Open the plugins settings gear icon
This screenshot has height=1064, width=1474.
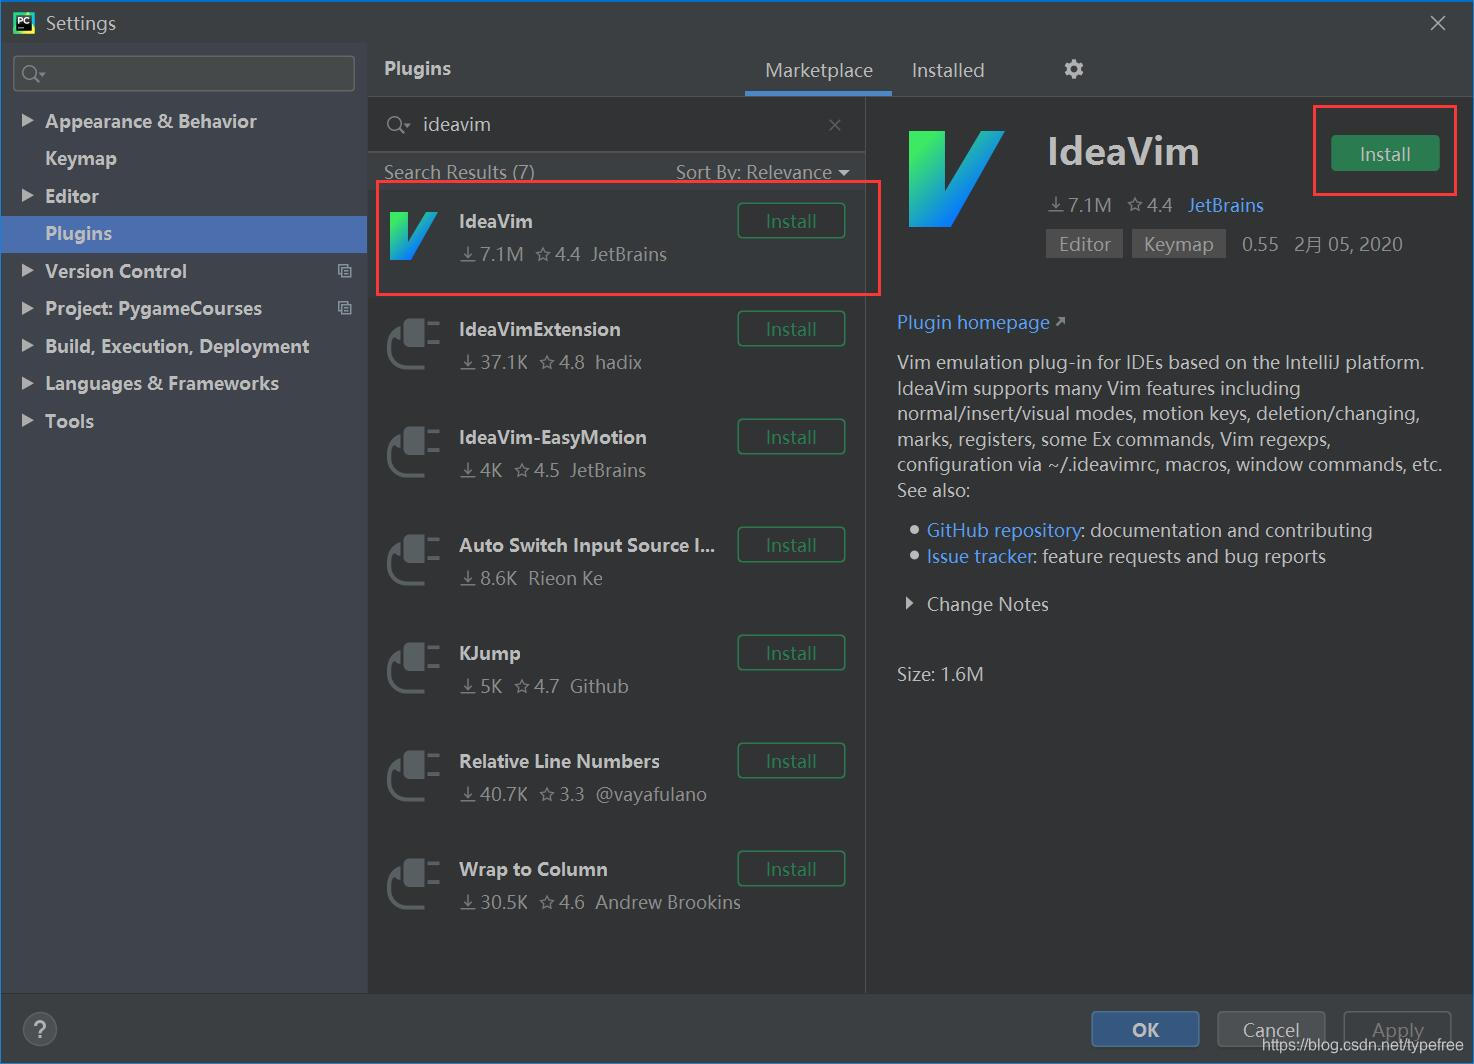click(1073, 69)
